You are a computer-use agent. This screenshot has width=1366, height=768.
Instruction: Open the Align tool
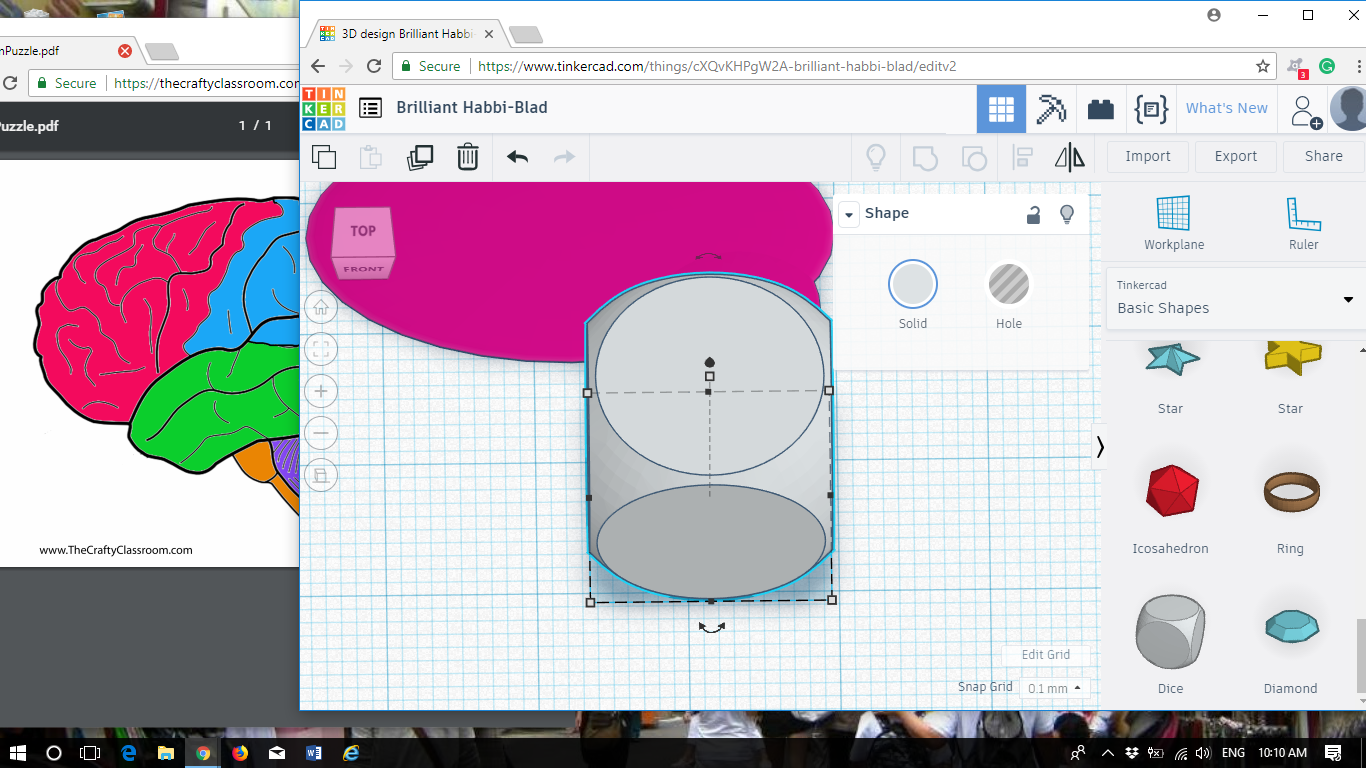click(1023, 157)
